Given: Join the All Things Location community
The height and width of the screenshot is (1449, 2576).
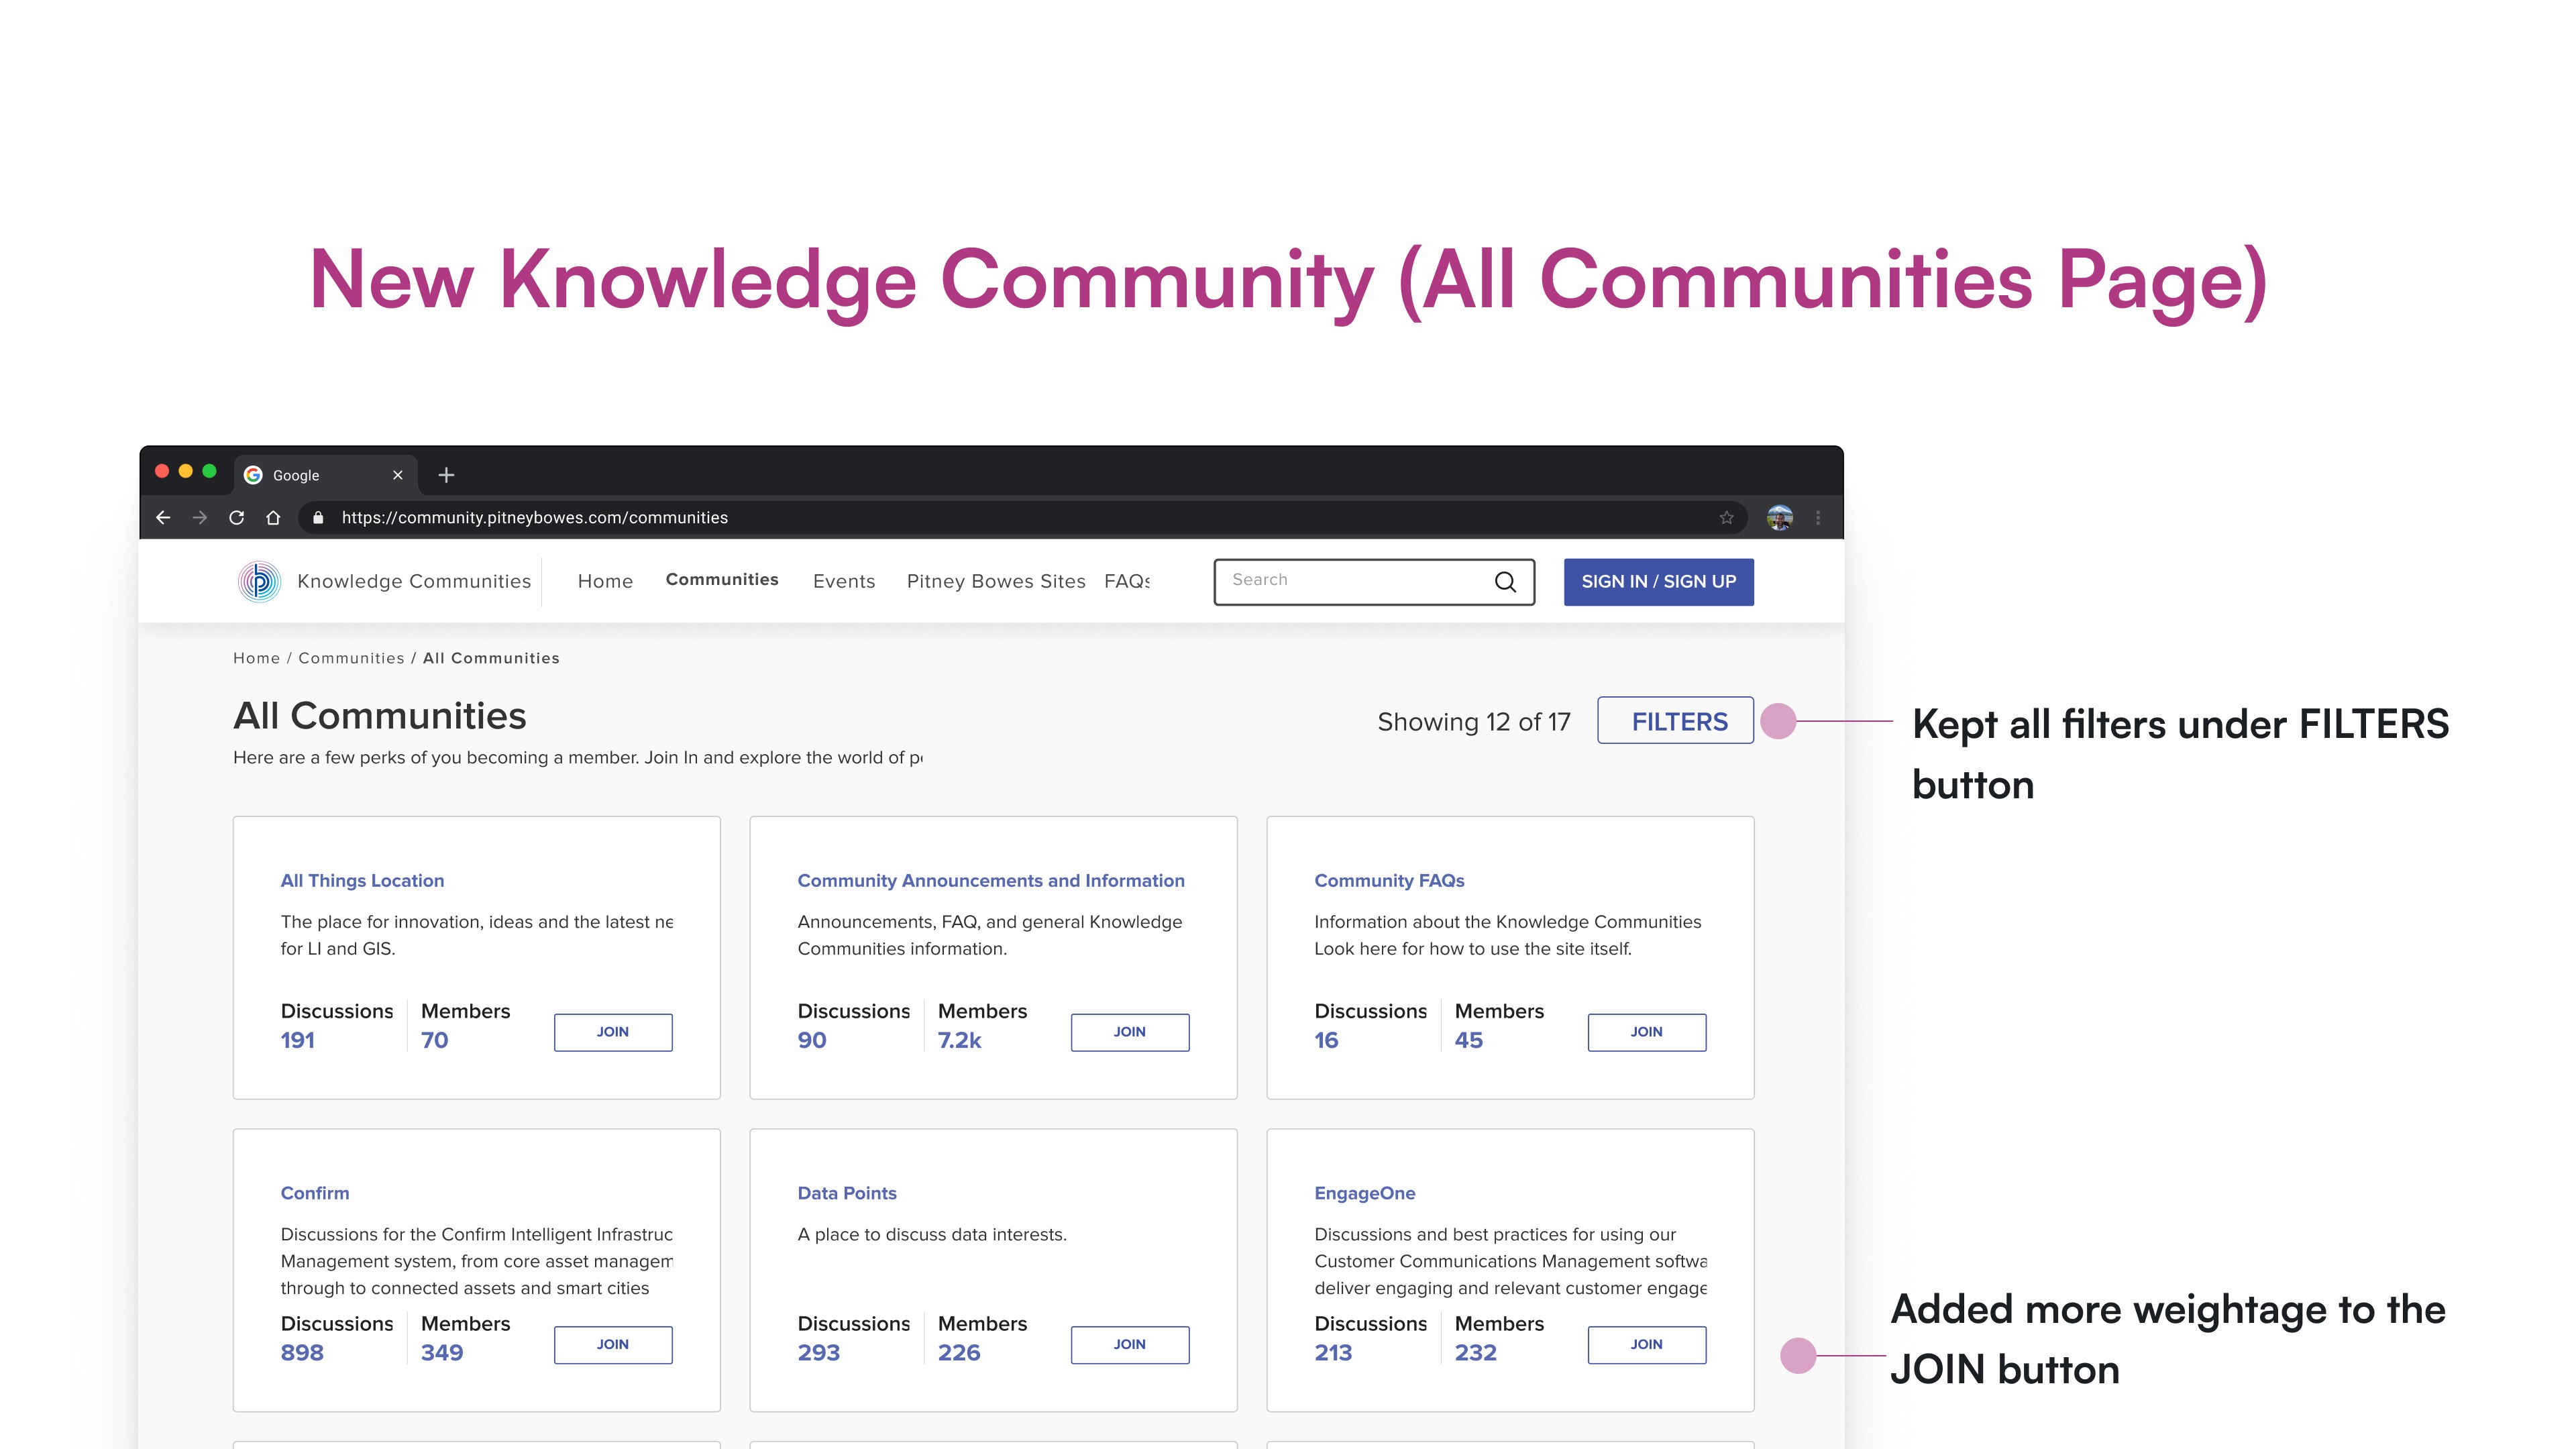Looking at the screenshot, I should coord(612,1032).
